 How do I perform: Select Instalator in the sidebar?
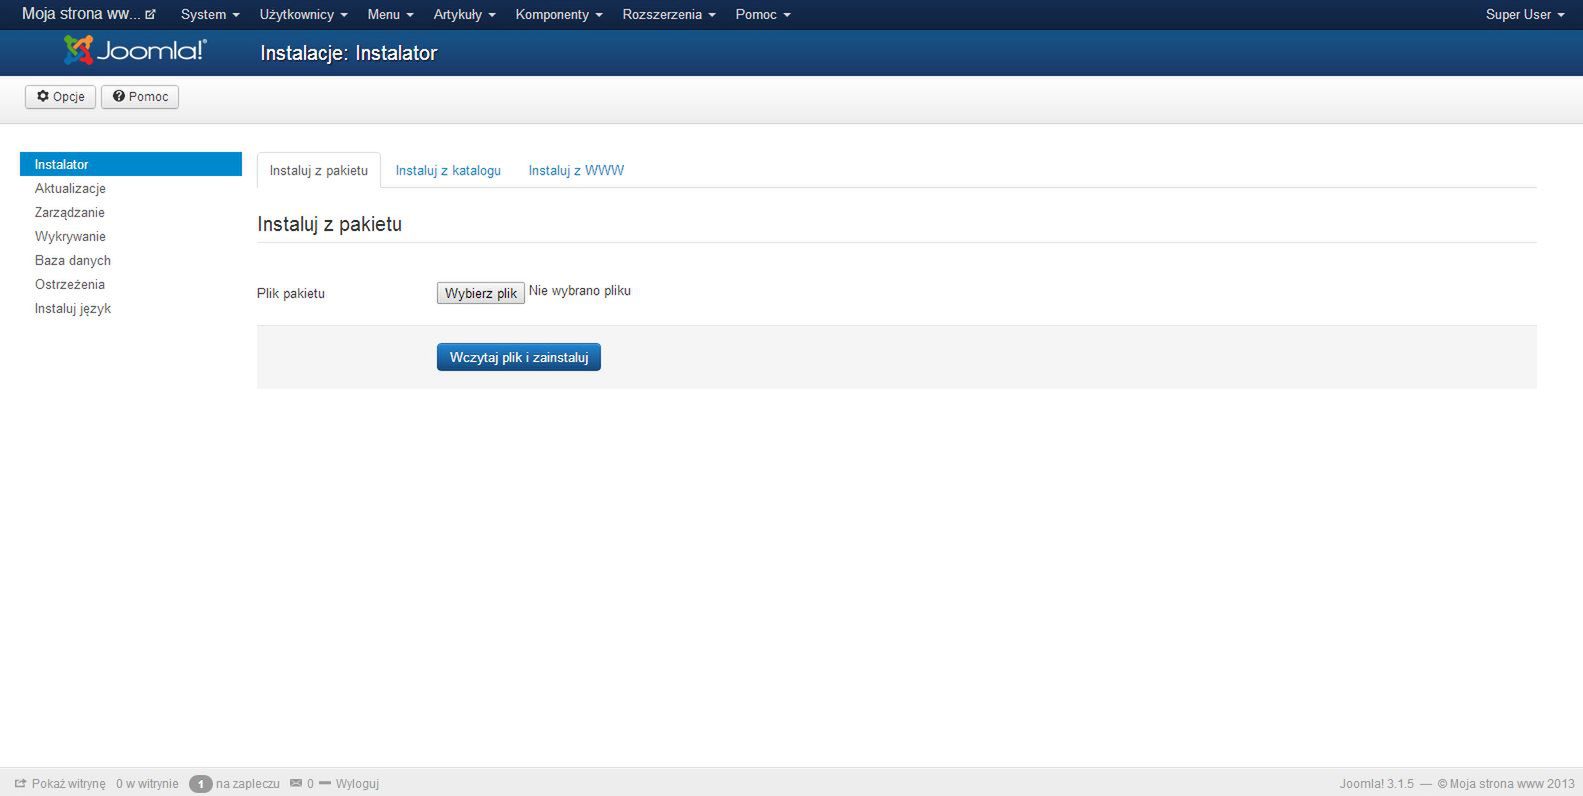(131, 164)
